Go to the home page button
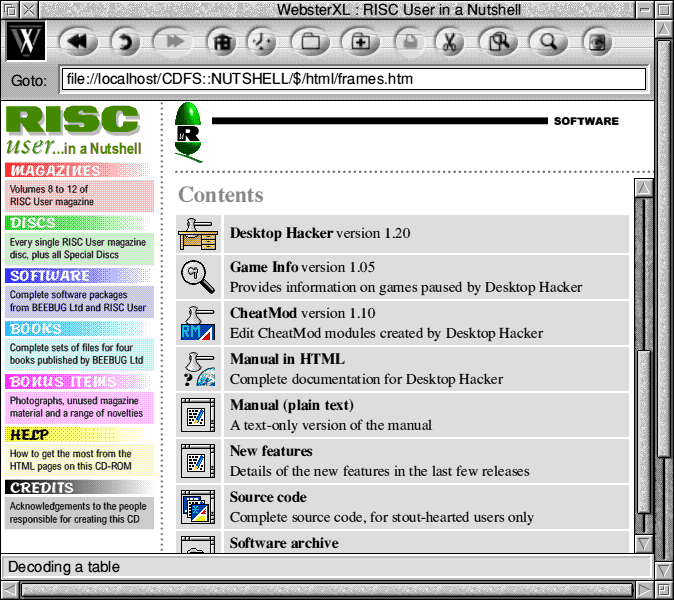The height and width of the screenshot is (600, 674). click(222, 42)
